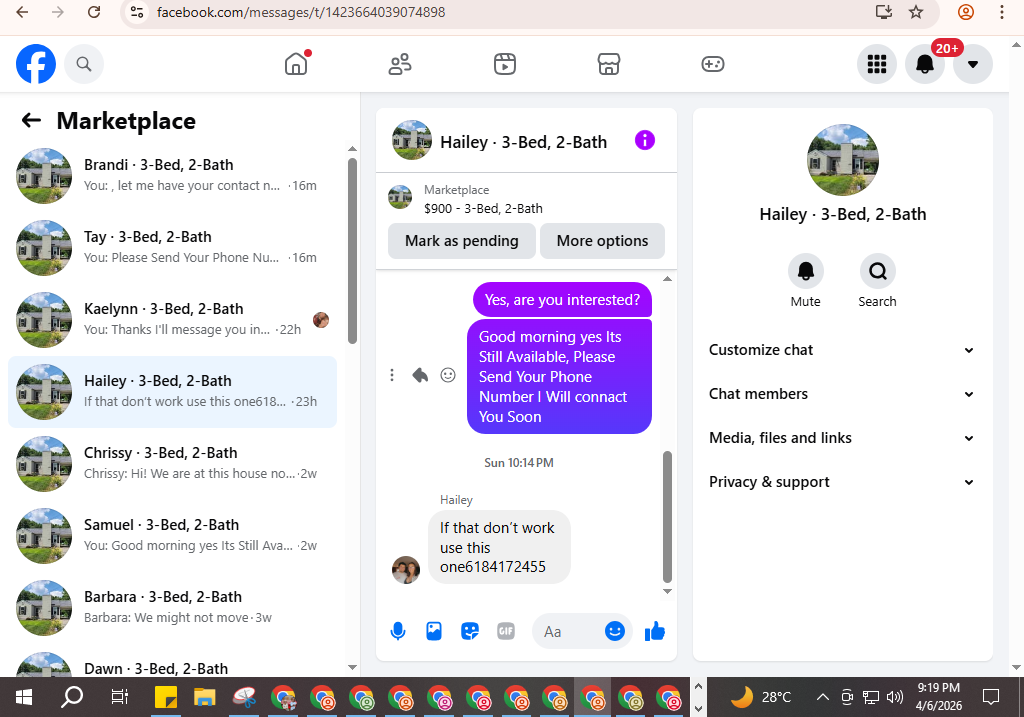Choose a sticker icon
1024x717 pixels.
point(470,631)
